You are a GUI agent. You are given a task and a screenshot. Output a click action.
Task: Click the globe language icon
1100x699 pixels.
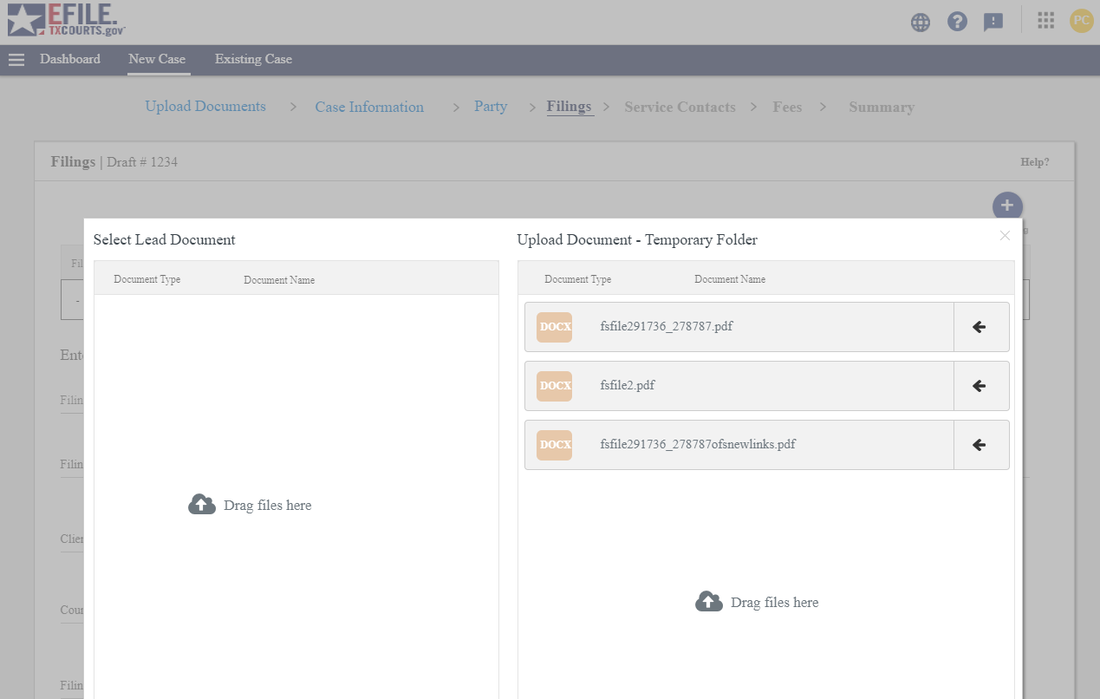920,22
